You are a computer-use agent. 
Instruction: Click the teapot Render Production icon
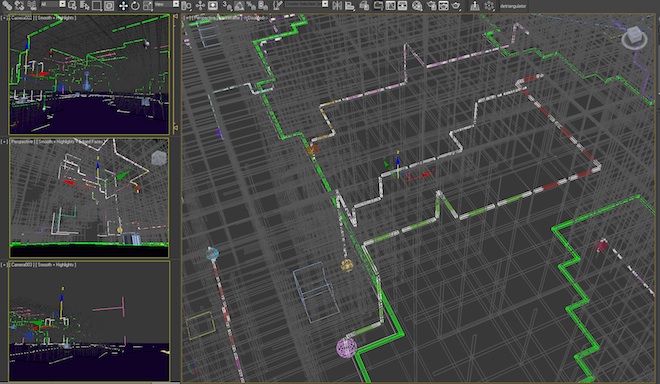tap(456, 5)
